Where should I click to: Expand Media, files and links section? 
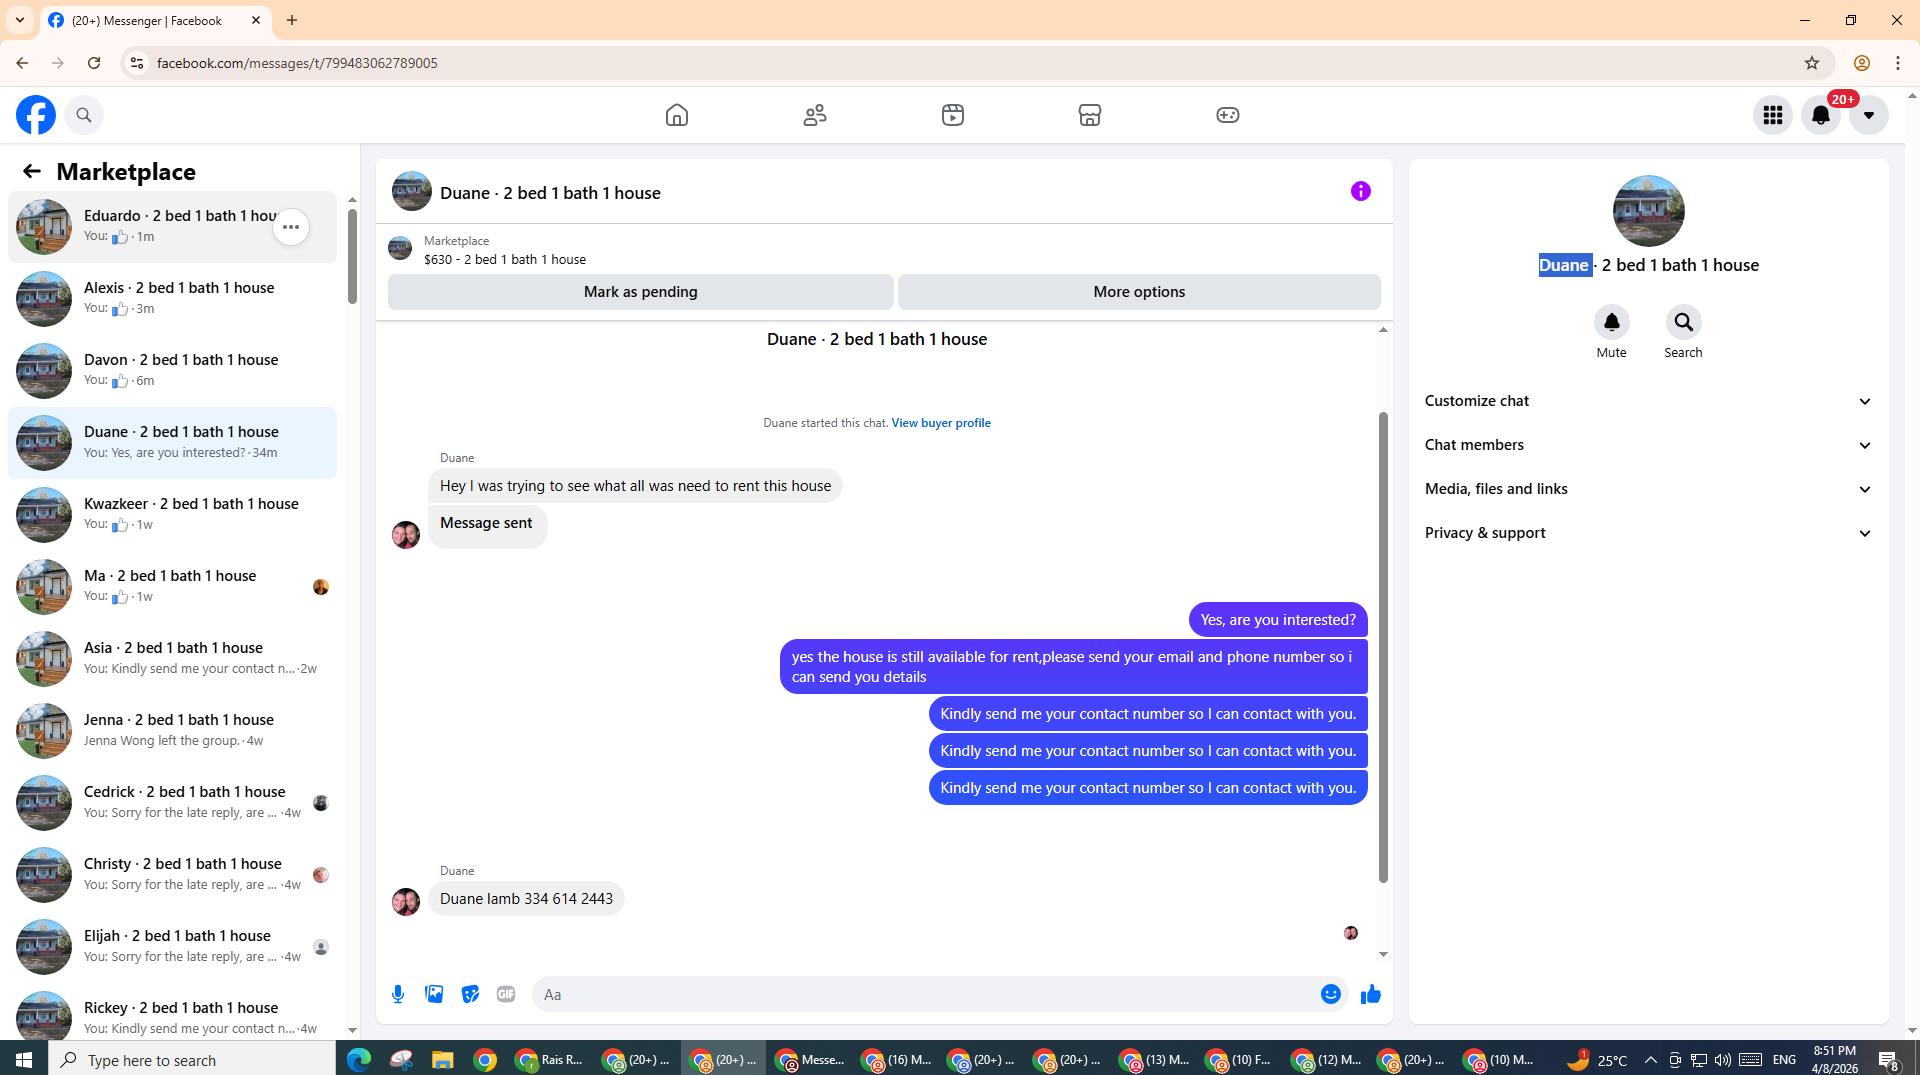[1648, 489]
